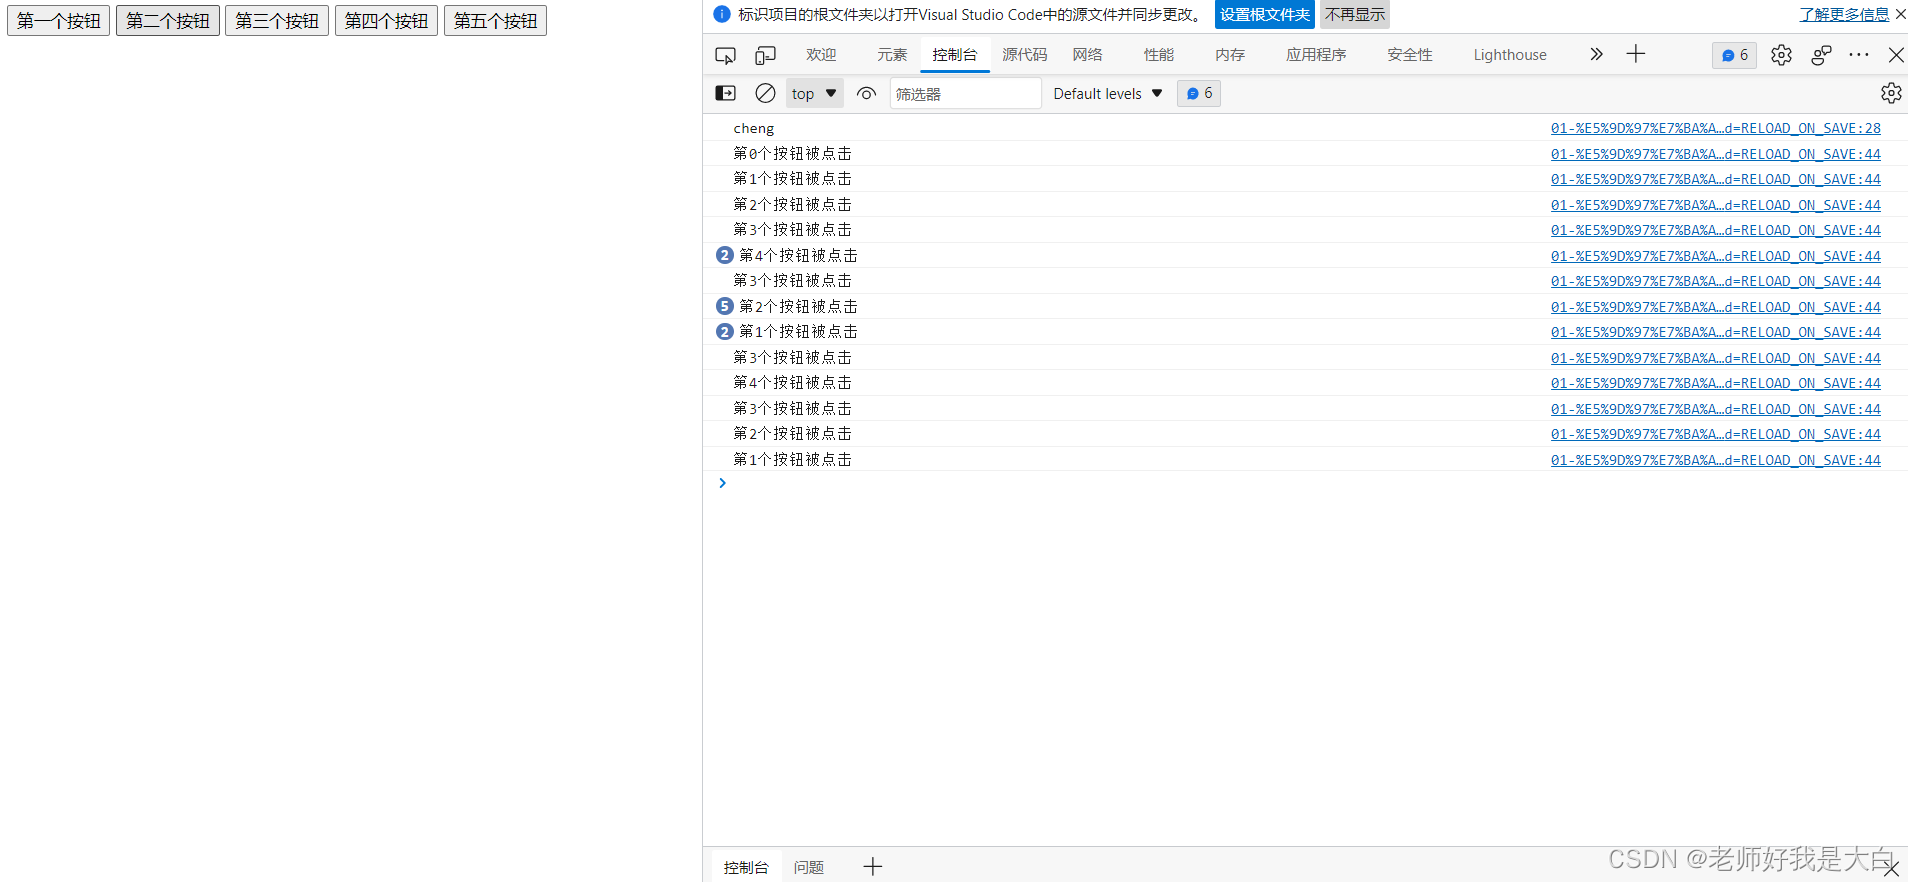Create a live expression with the eye icon
The image size is (1908, 882).
point(866,93)
